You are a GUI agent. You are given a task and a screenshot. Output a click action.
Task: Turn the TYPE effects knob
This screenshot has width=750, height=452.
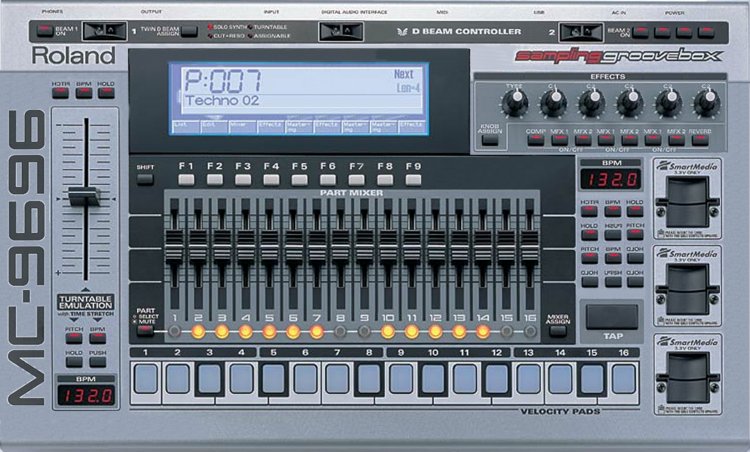(515, 102)
